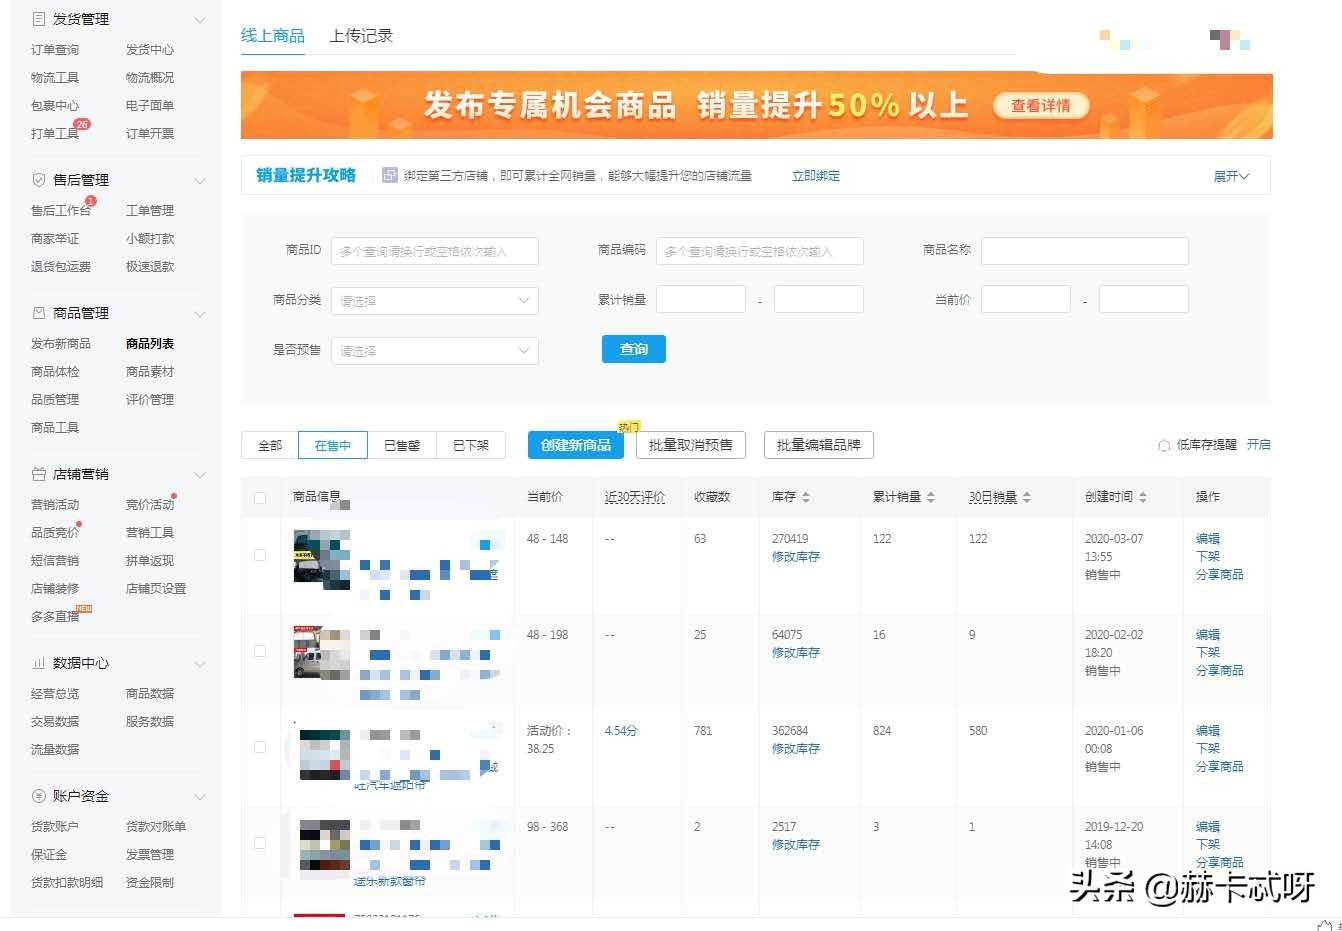This screenshot has height=931, width=1342.
Task: Click the sort arrows beside 库存 column
Action: [x=806, y=495]
